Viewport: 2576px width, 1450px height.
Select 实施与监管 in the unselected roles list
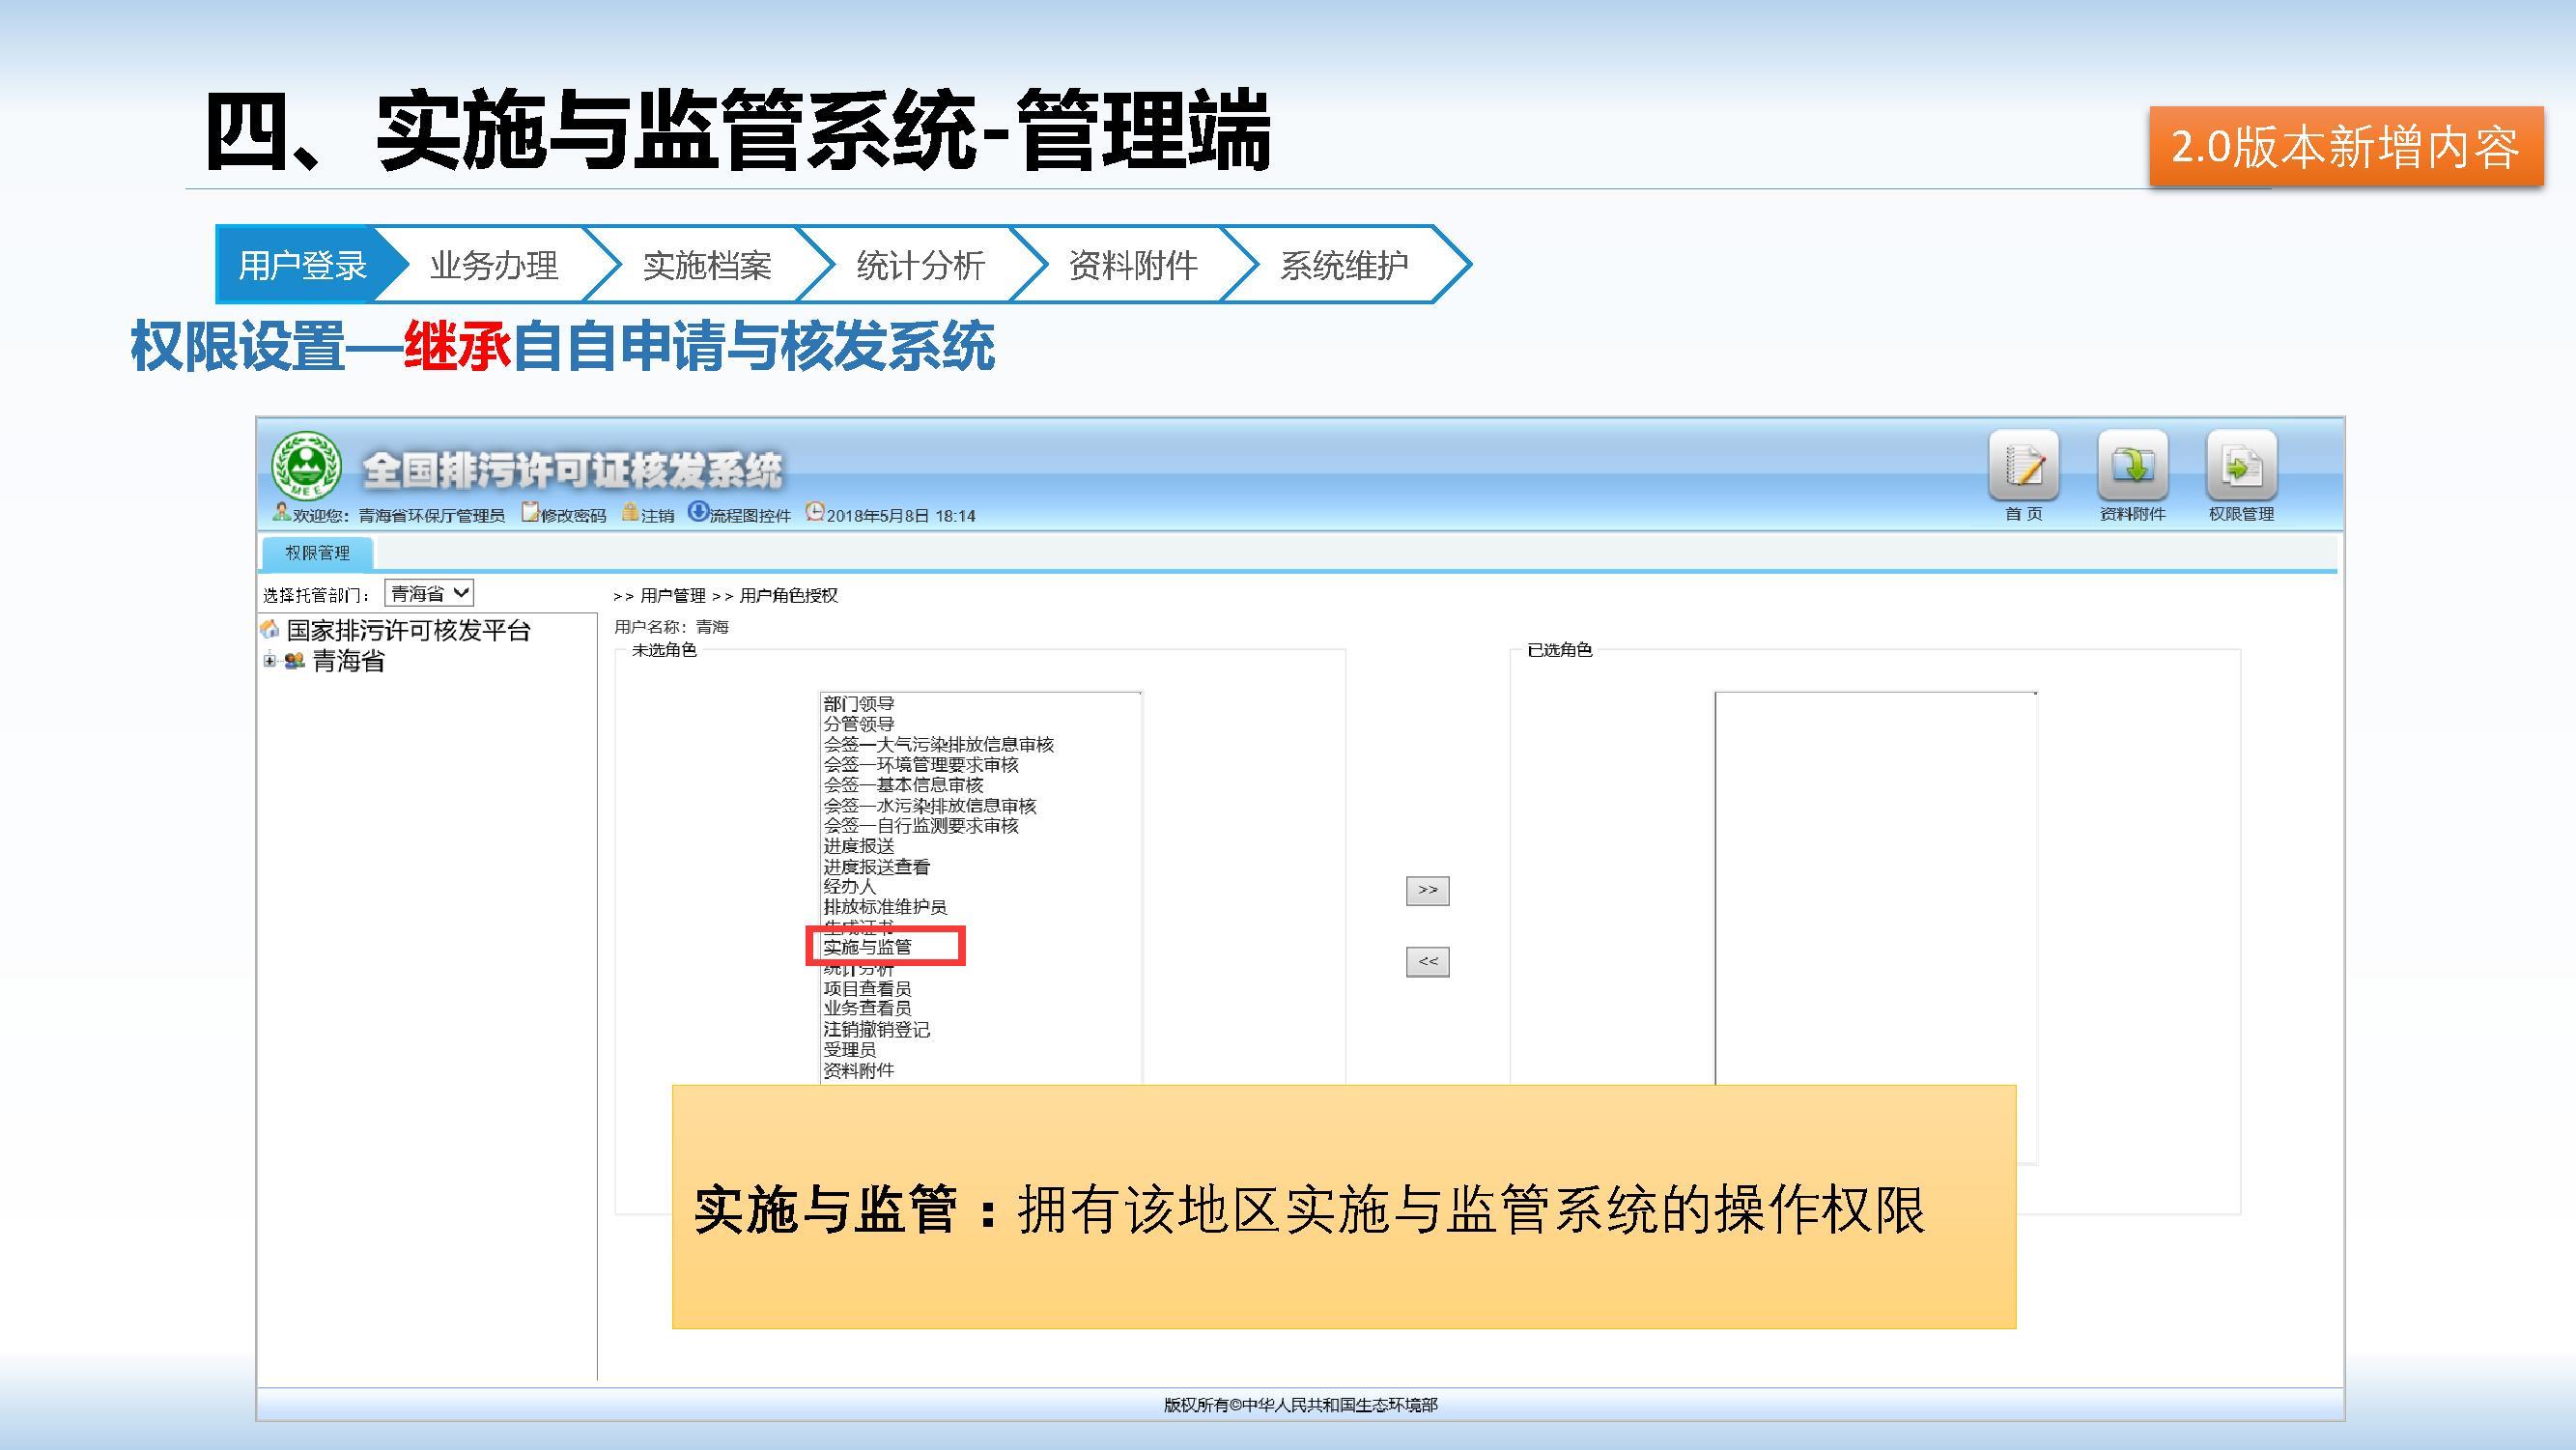coord(867,946)
